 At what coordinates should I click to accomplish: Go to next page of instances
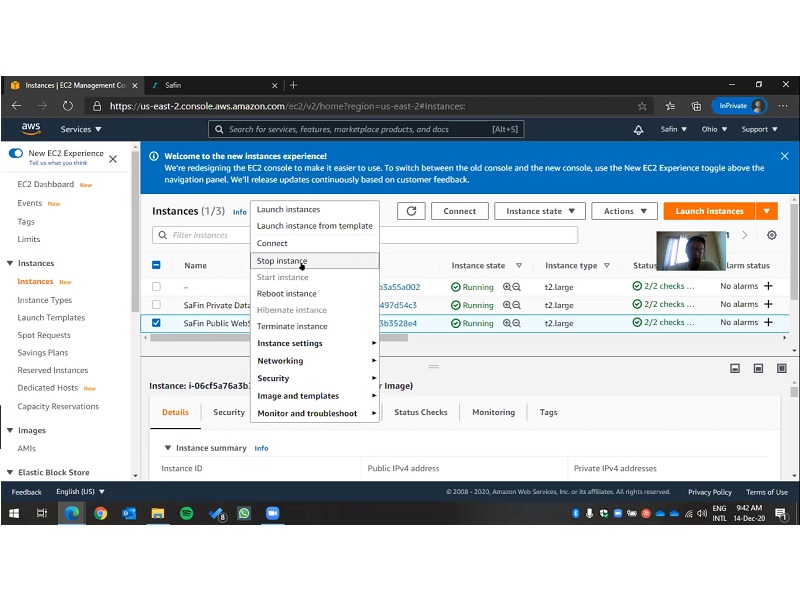[x=745, y=235]
